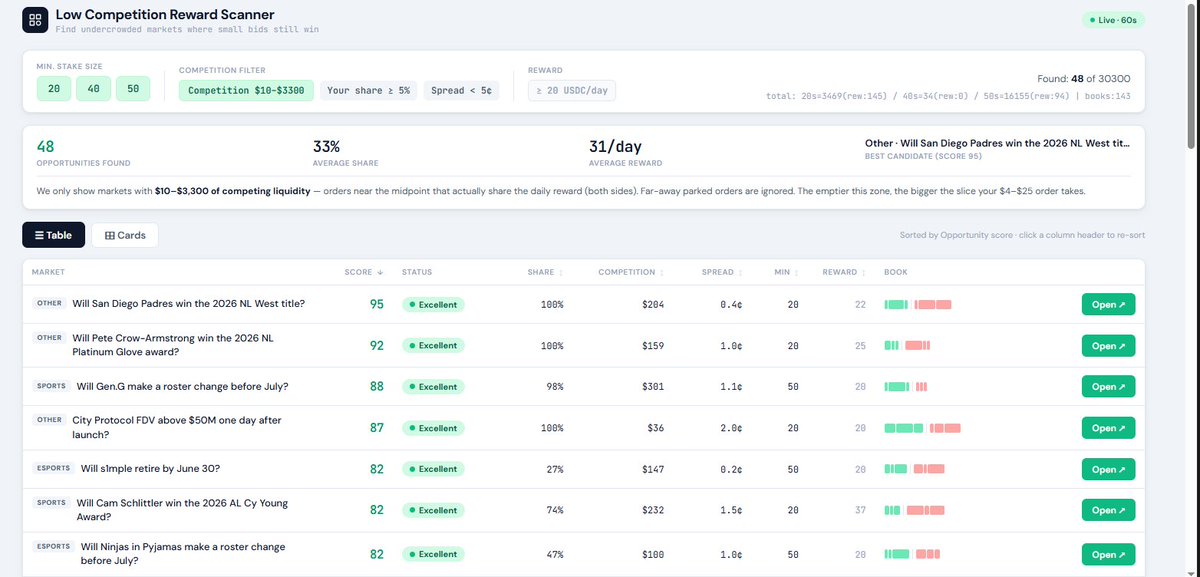Viewport: 1200px width, 577px height.
Task: Open the Cam Schlittler Cy Young market
Action: point(1108,510)
